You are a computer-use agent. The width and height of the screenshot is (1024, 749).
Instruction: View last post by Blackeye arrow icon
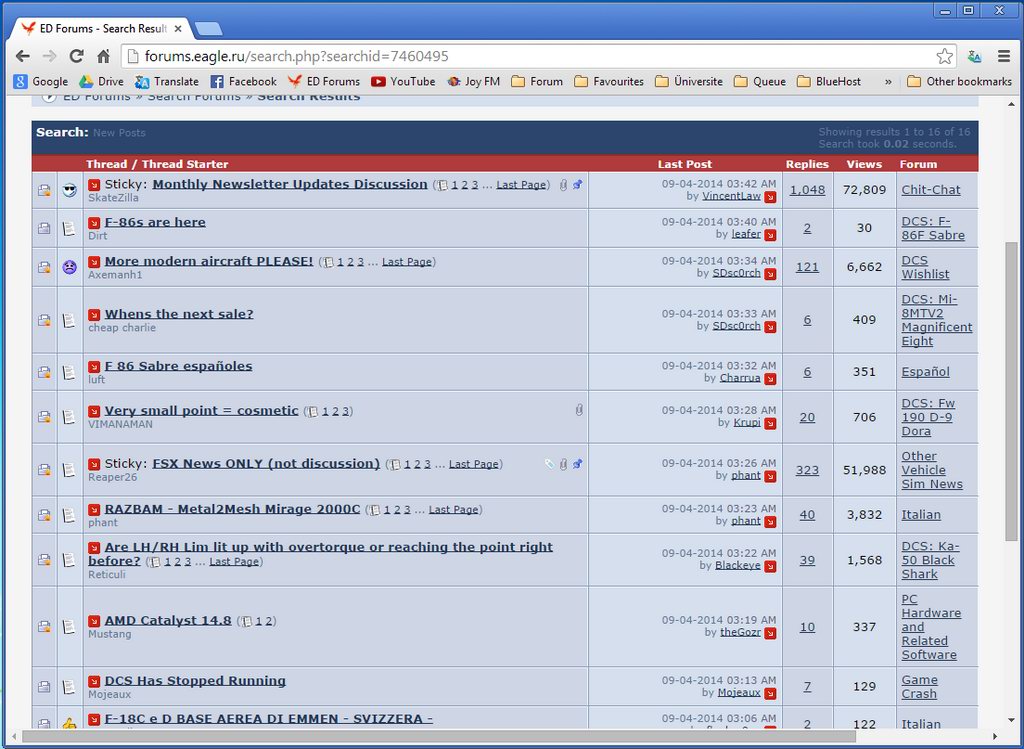point(771,566)
